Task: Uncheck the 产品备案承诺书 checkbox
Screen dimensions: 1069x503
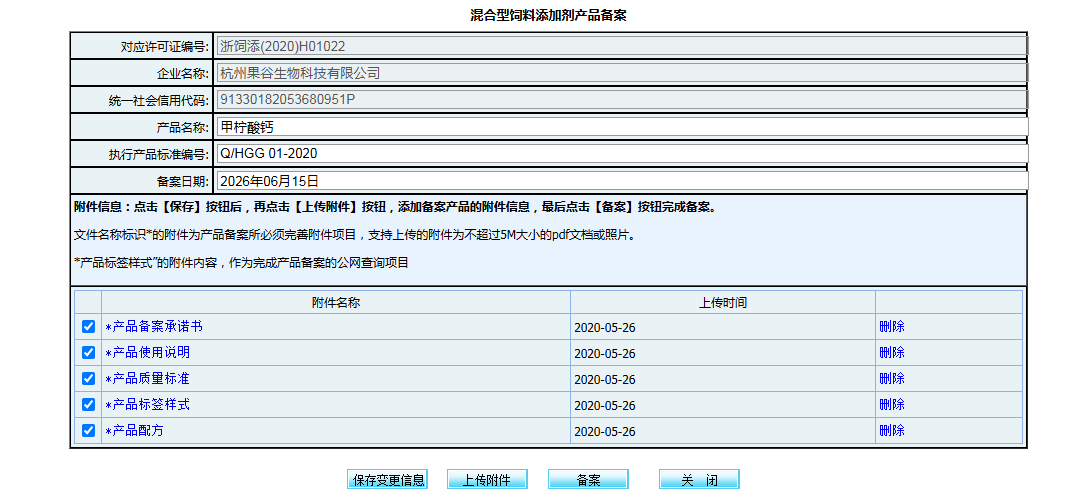Action: 88,326
